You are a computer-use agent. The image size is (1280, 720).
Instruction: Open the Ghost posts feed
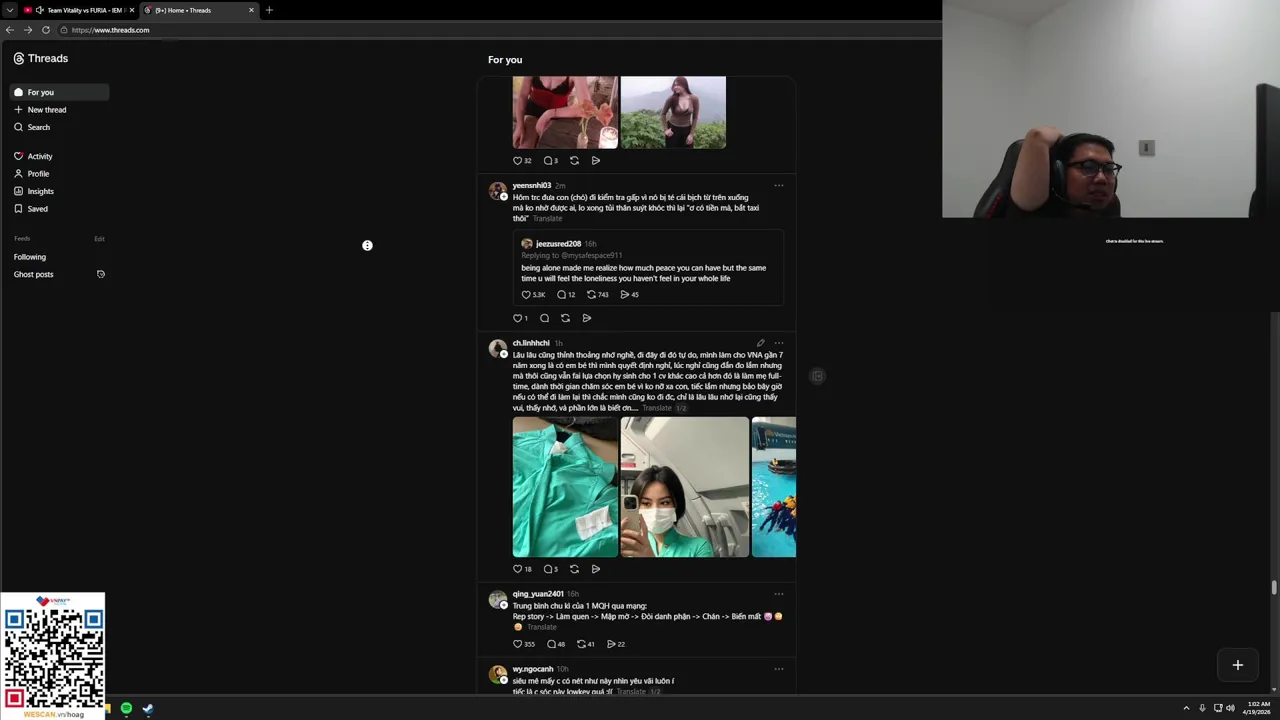(34, 274)
